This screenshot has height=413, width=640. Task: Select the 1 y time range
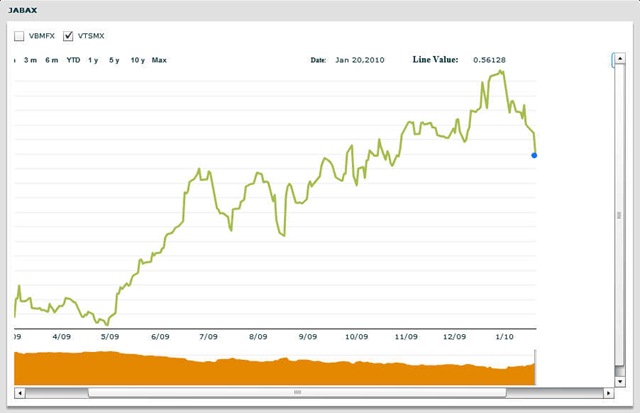coord(93,60)
